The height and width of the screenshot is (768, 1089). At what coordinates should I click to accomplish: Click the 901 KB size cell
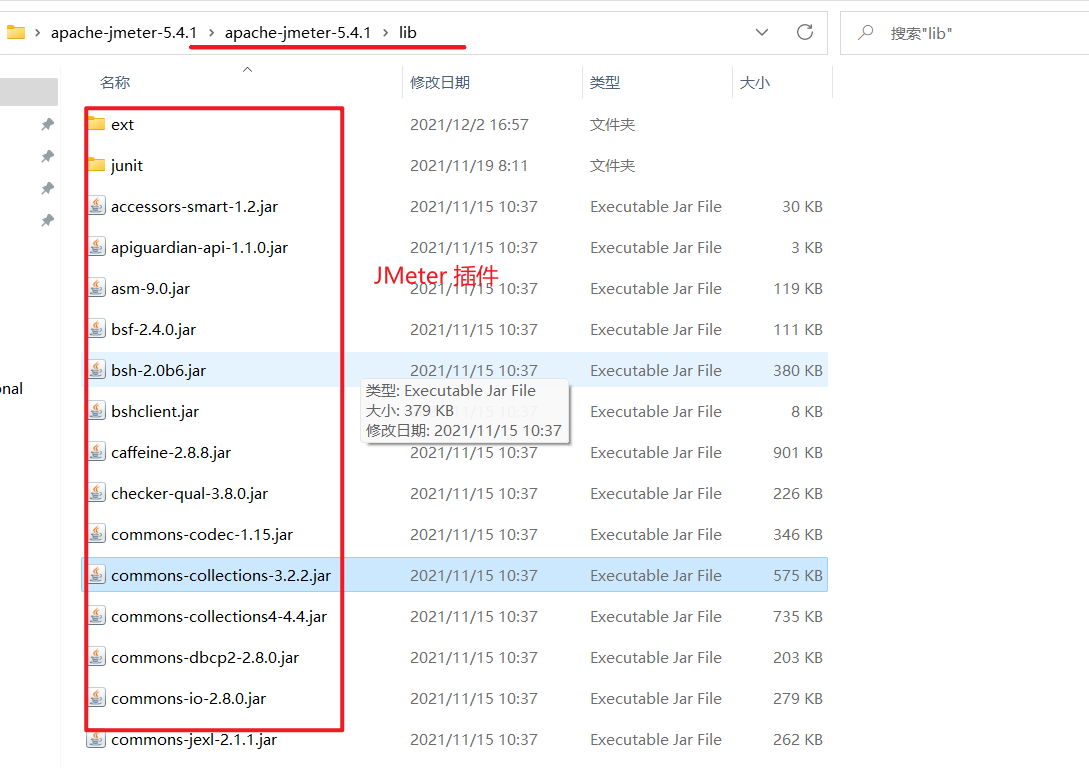(x=798, y=453)
